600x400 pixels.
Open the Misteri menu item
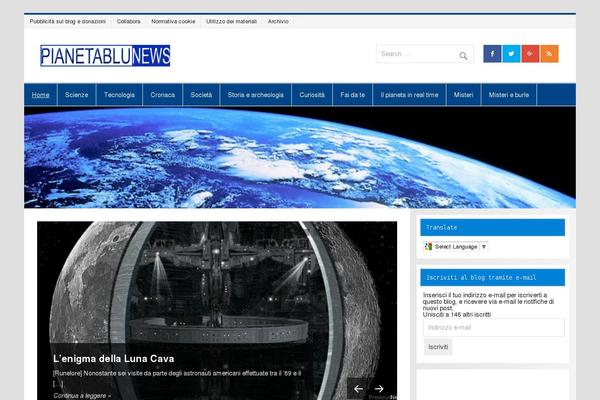463,95
